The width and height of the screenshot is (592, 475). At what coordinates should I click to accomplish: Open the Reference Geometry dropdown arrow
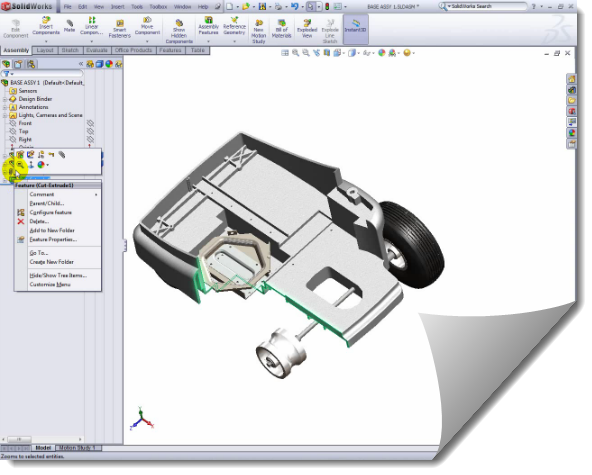coord(234,41)
